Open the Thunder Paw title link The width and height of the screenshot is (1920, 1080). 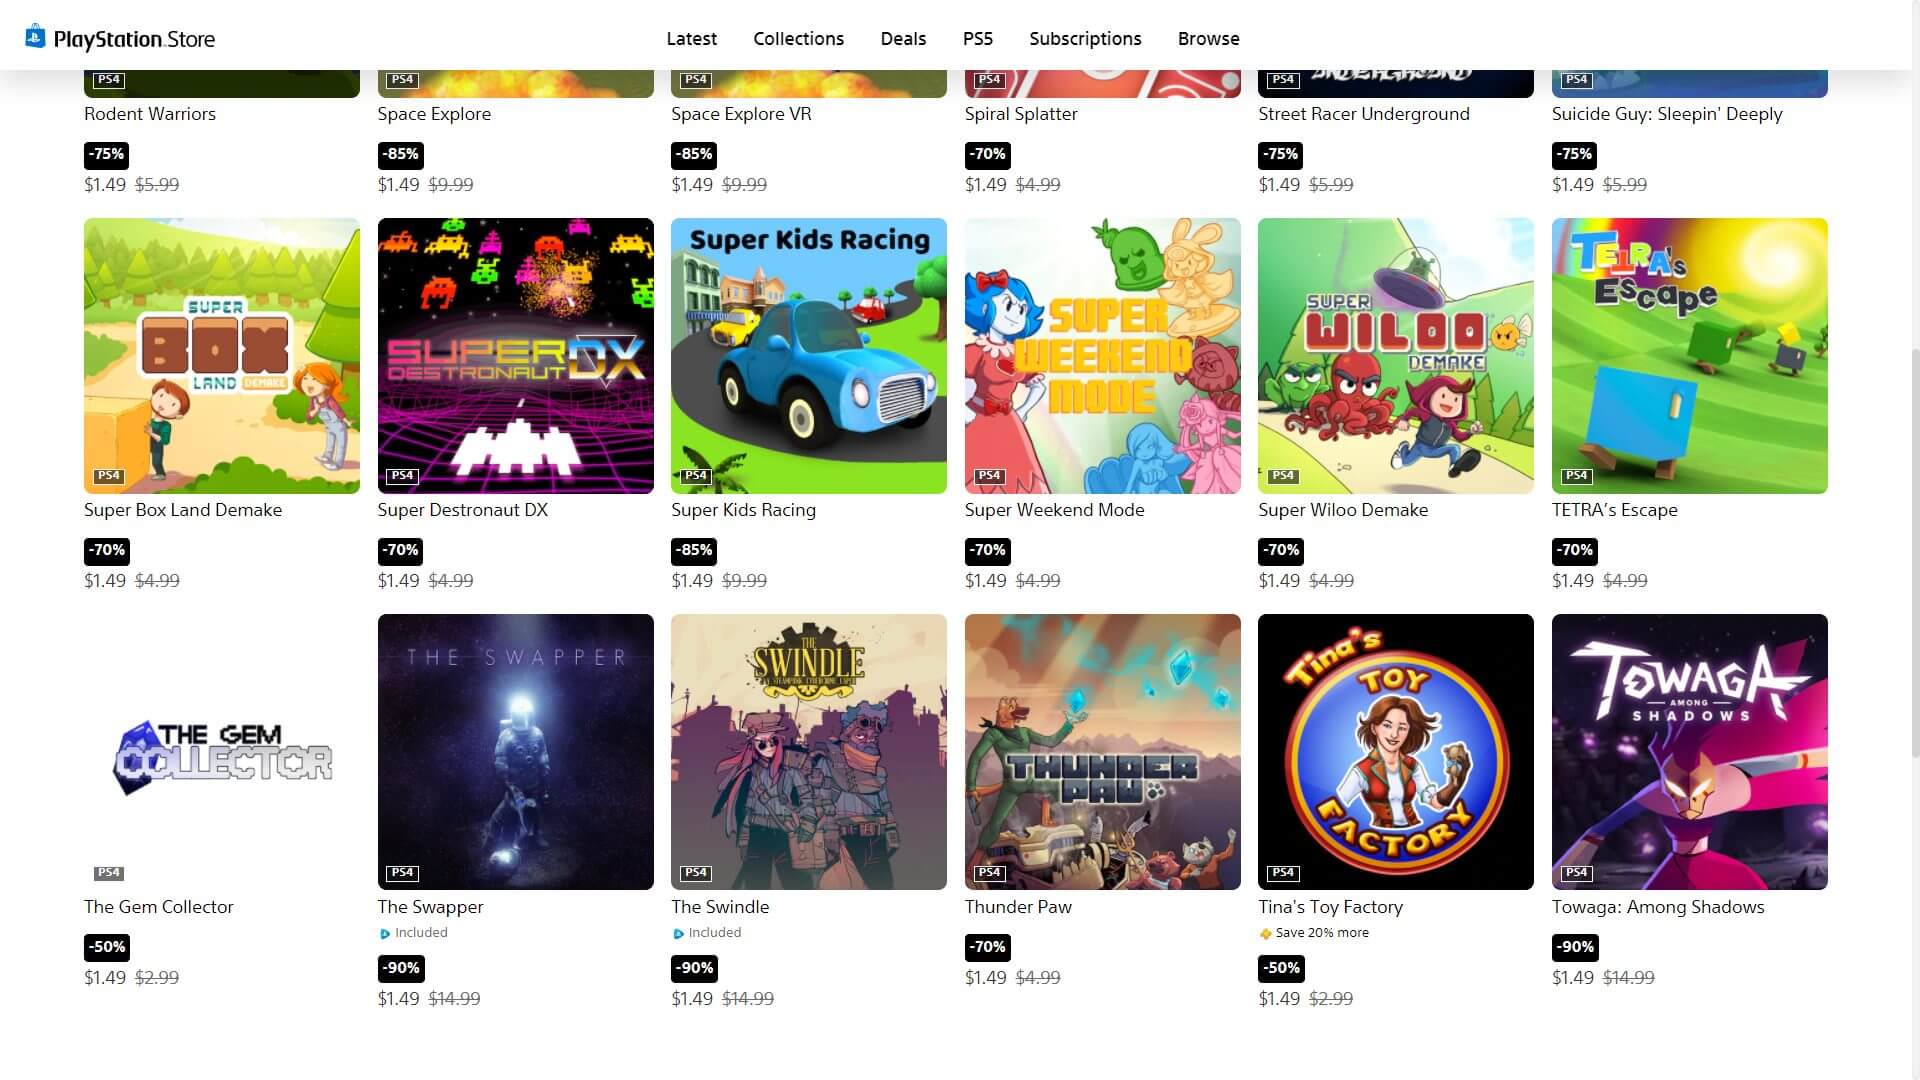click(x=1018, y=907)
